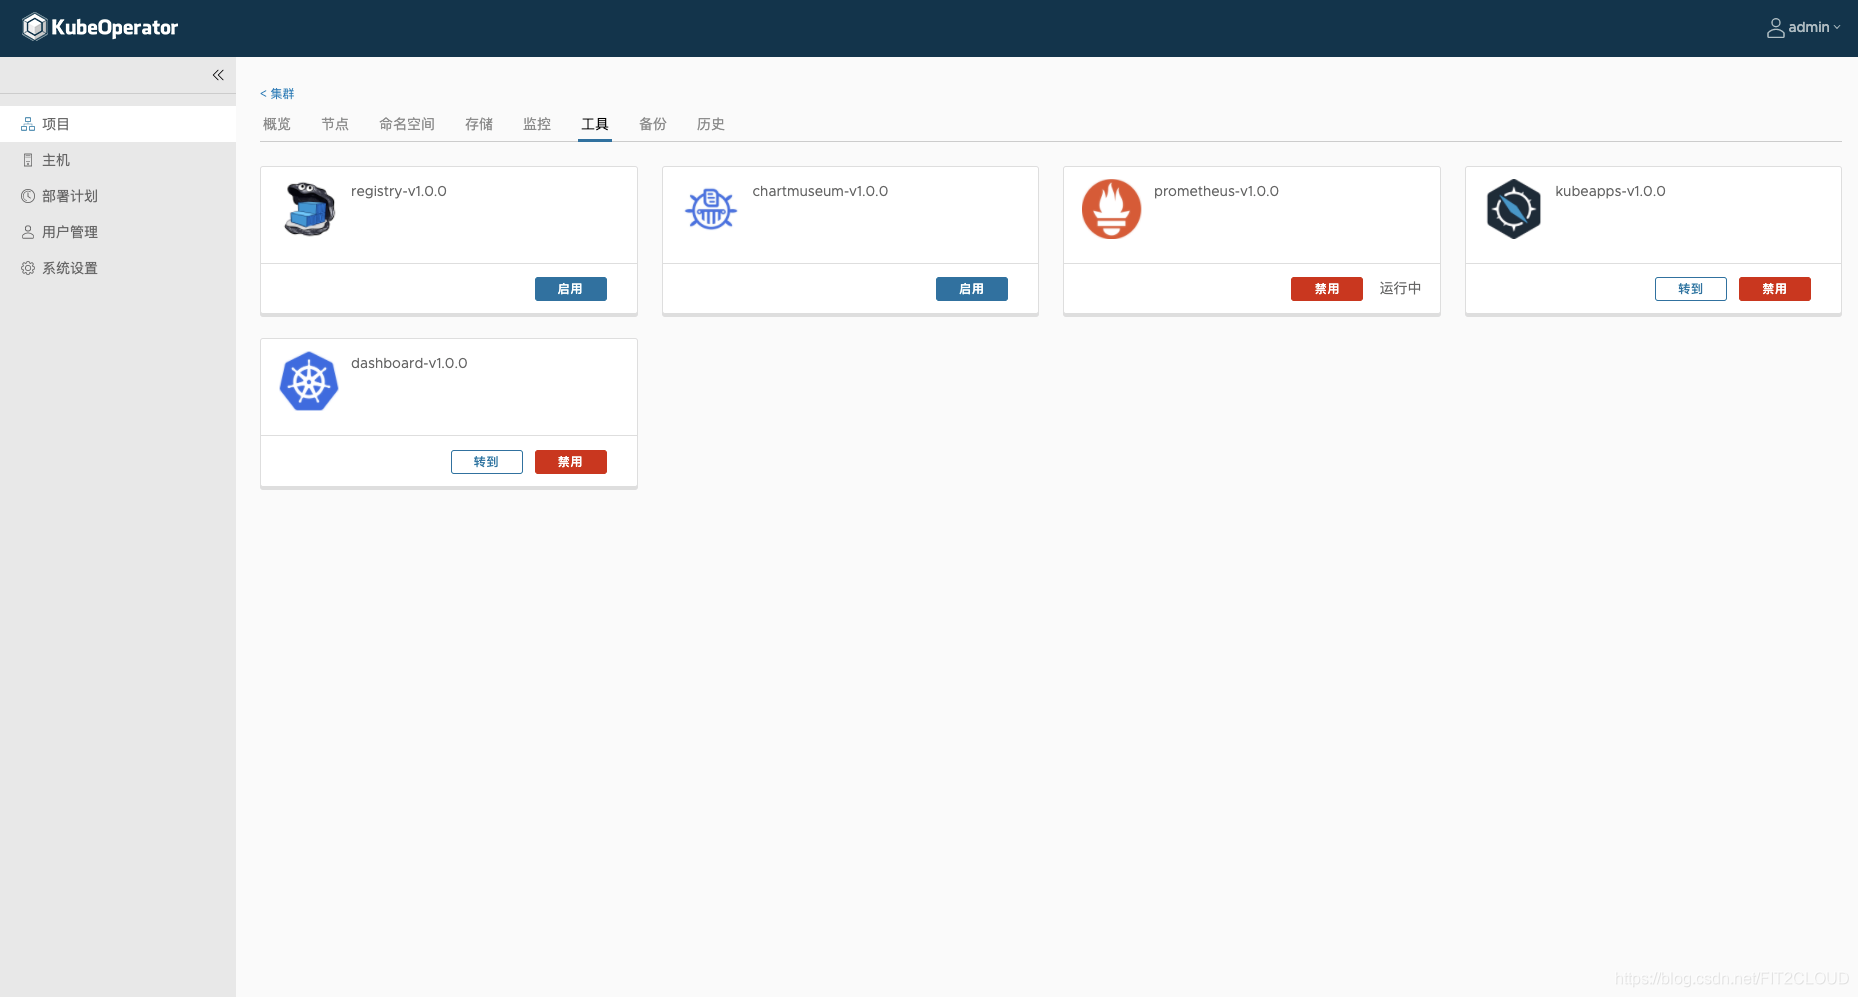
Task: Open the admin account dropdown arrow
Action: 1837,28
